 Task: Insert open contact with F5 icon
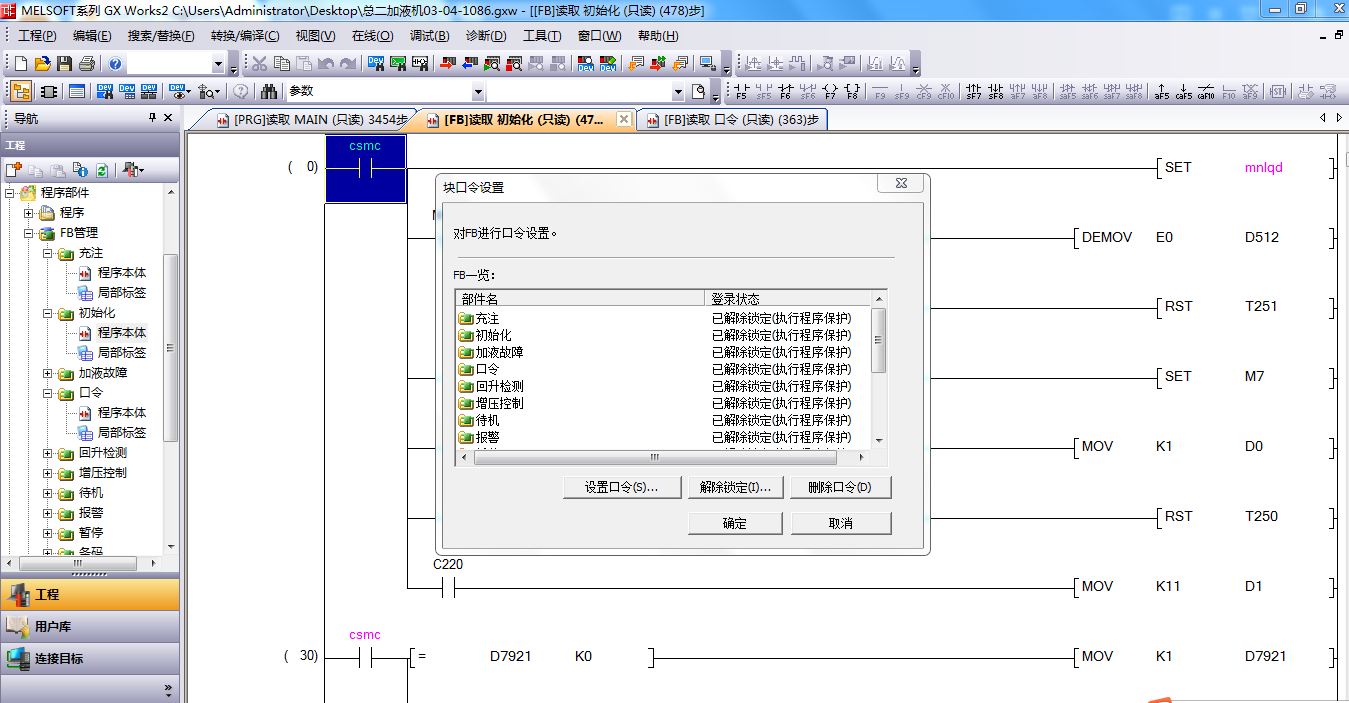pyautogui.click(x=741, y=92)
